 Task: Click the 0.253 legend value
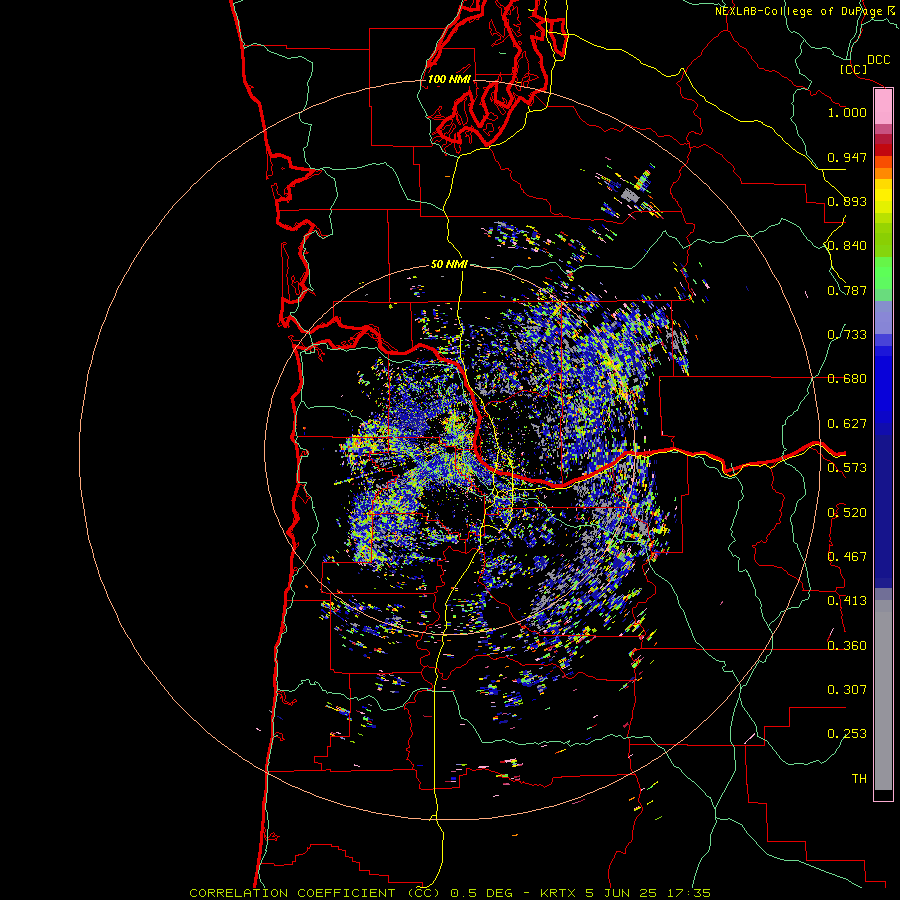pyautogui.click(x=847, y=734)
